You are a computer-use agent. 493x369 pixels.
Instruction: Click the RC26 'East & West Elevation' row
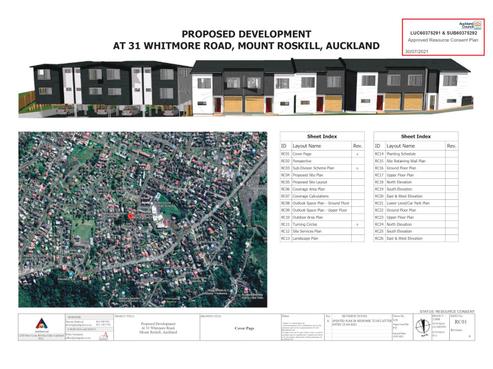coord(416,238)
